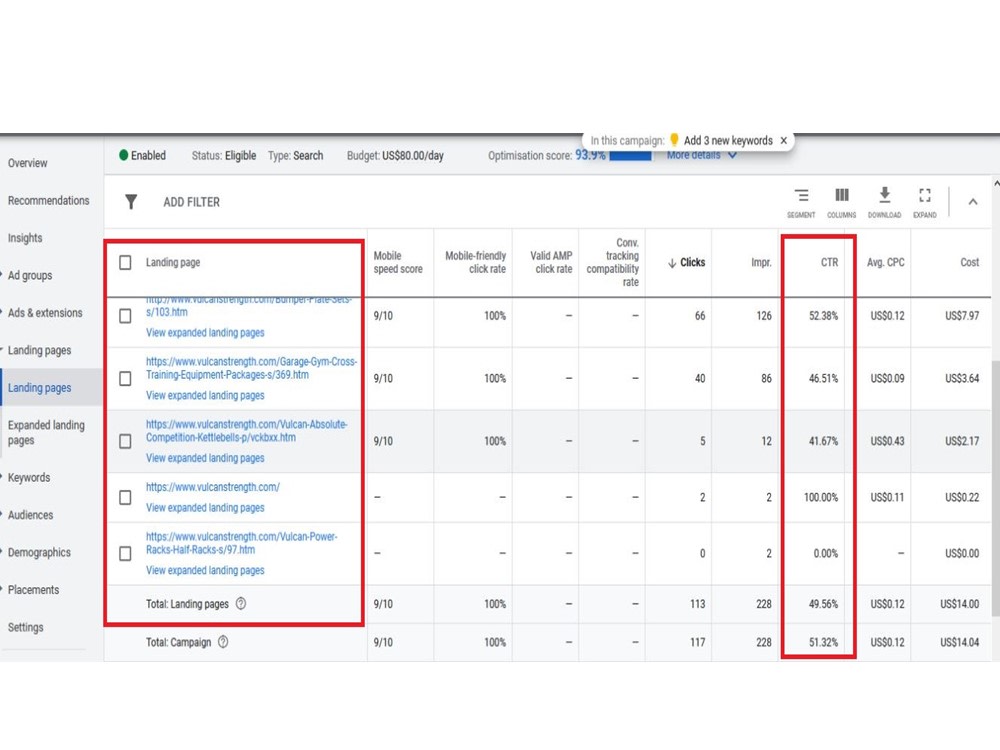Image resolution: width=1000 pixels, height=750 pixels.
Task: Open Expanded landing pages sidebar item
Action: [46, 432]
